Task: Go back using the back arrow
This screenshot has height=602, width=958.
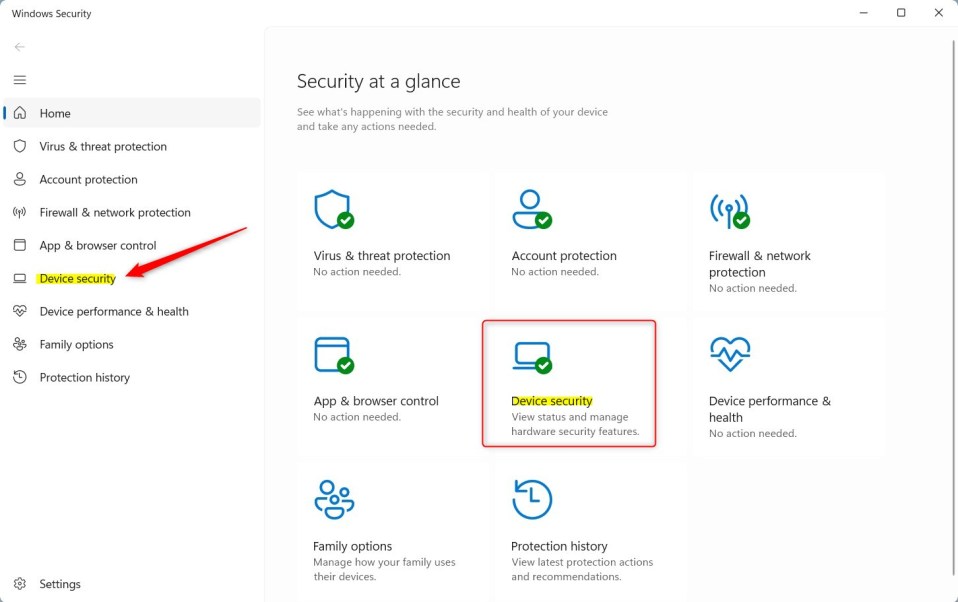Action: 20,47
